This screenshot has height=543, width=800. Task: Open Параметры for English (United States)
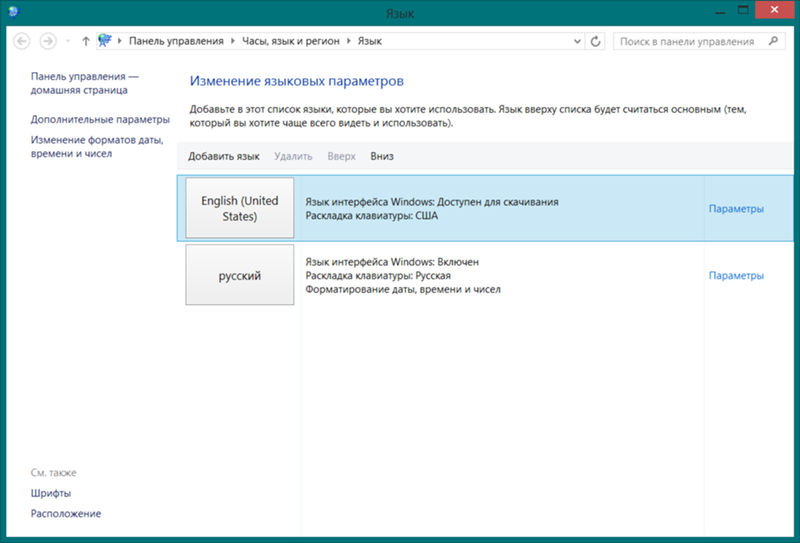(x=736, y=209)
